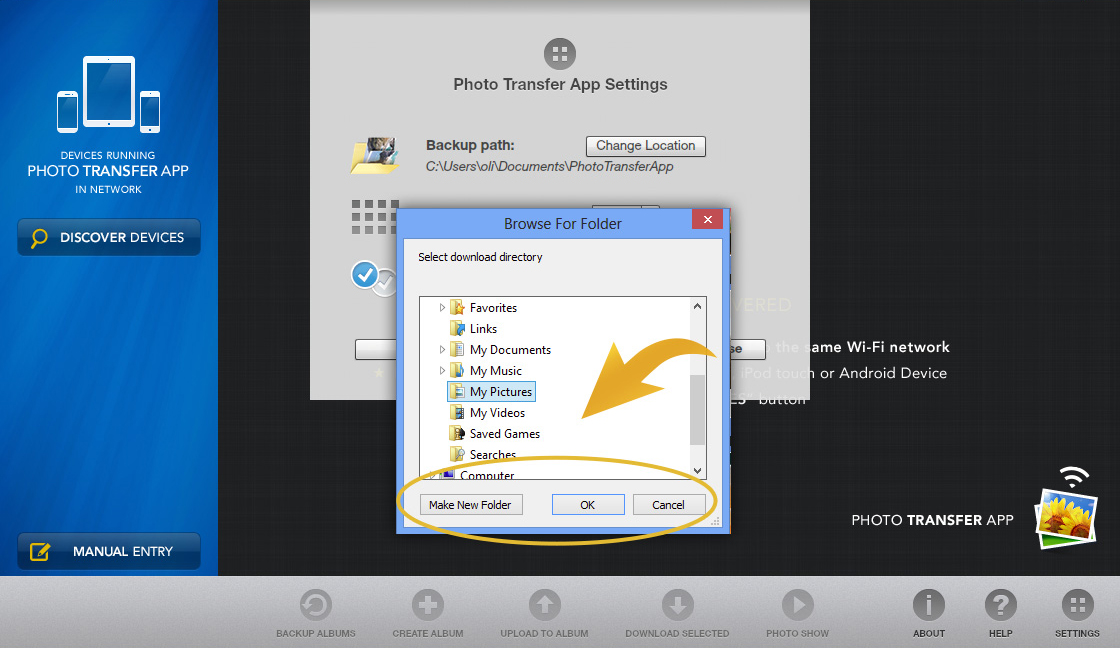Click the settings grid icon above title
The height and width of the screenshot is (648, 1120).
click(560, 54)
